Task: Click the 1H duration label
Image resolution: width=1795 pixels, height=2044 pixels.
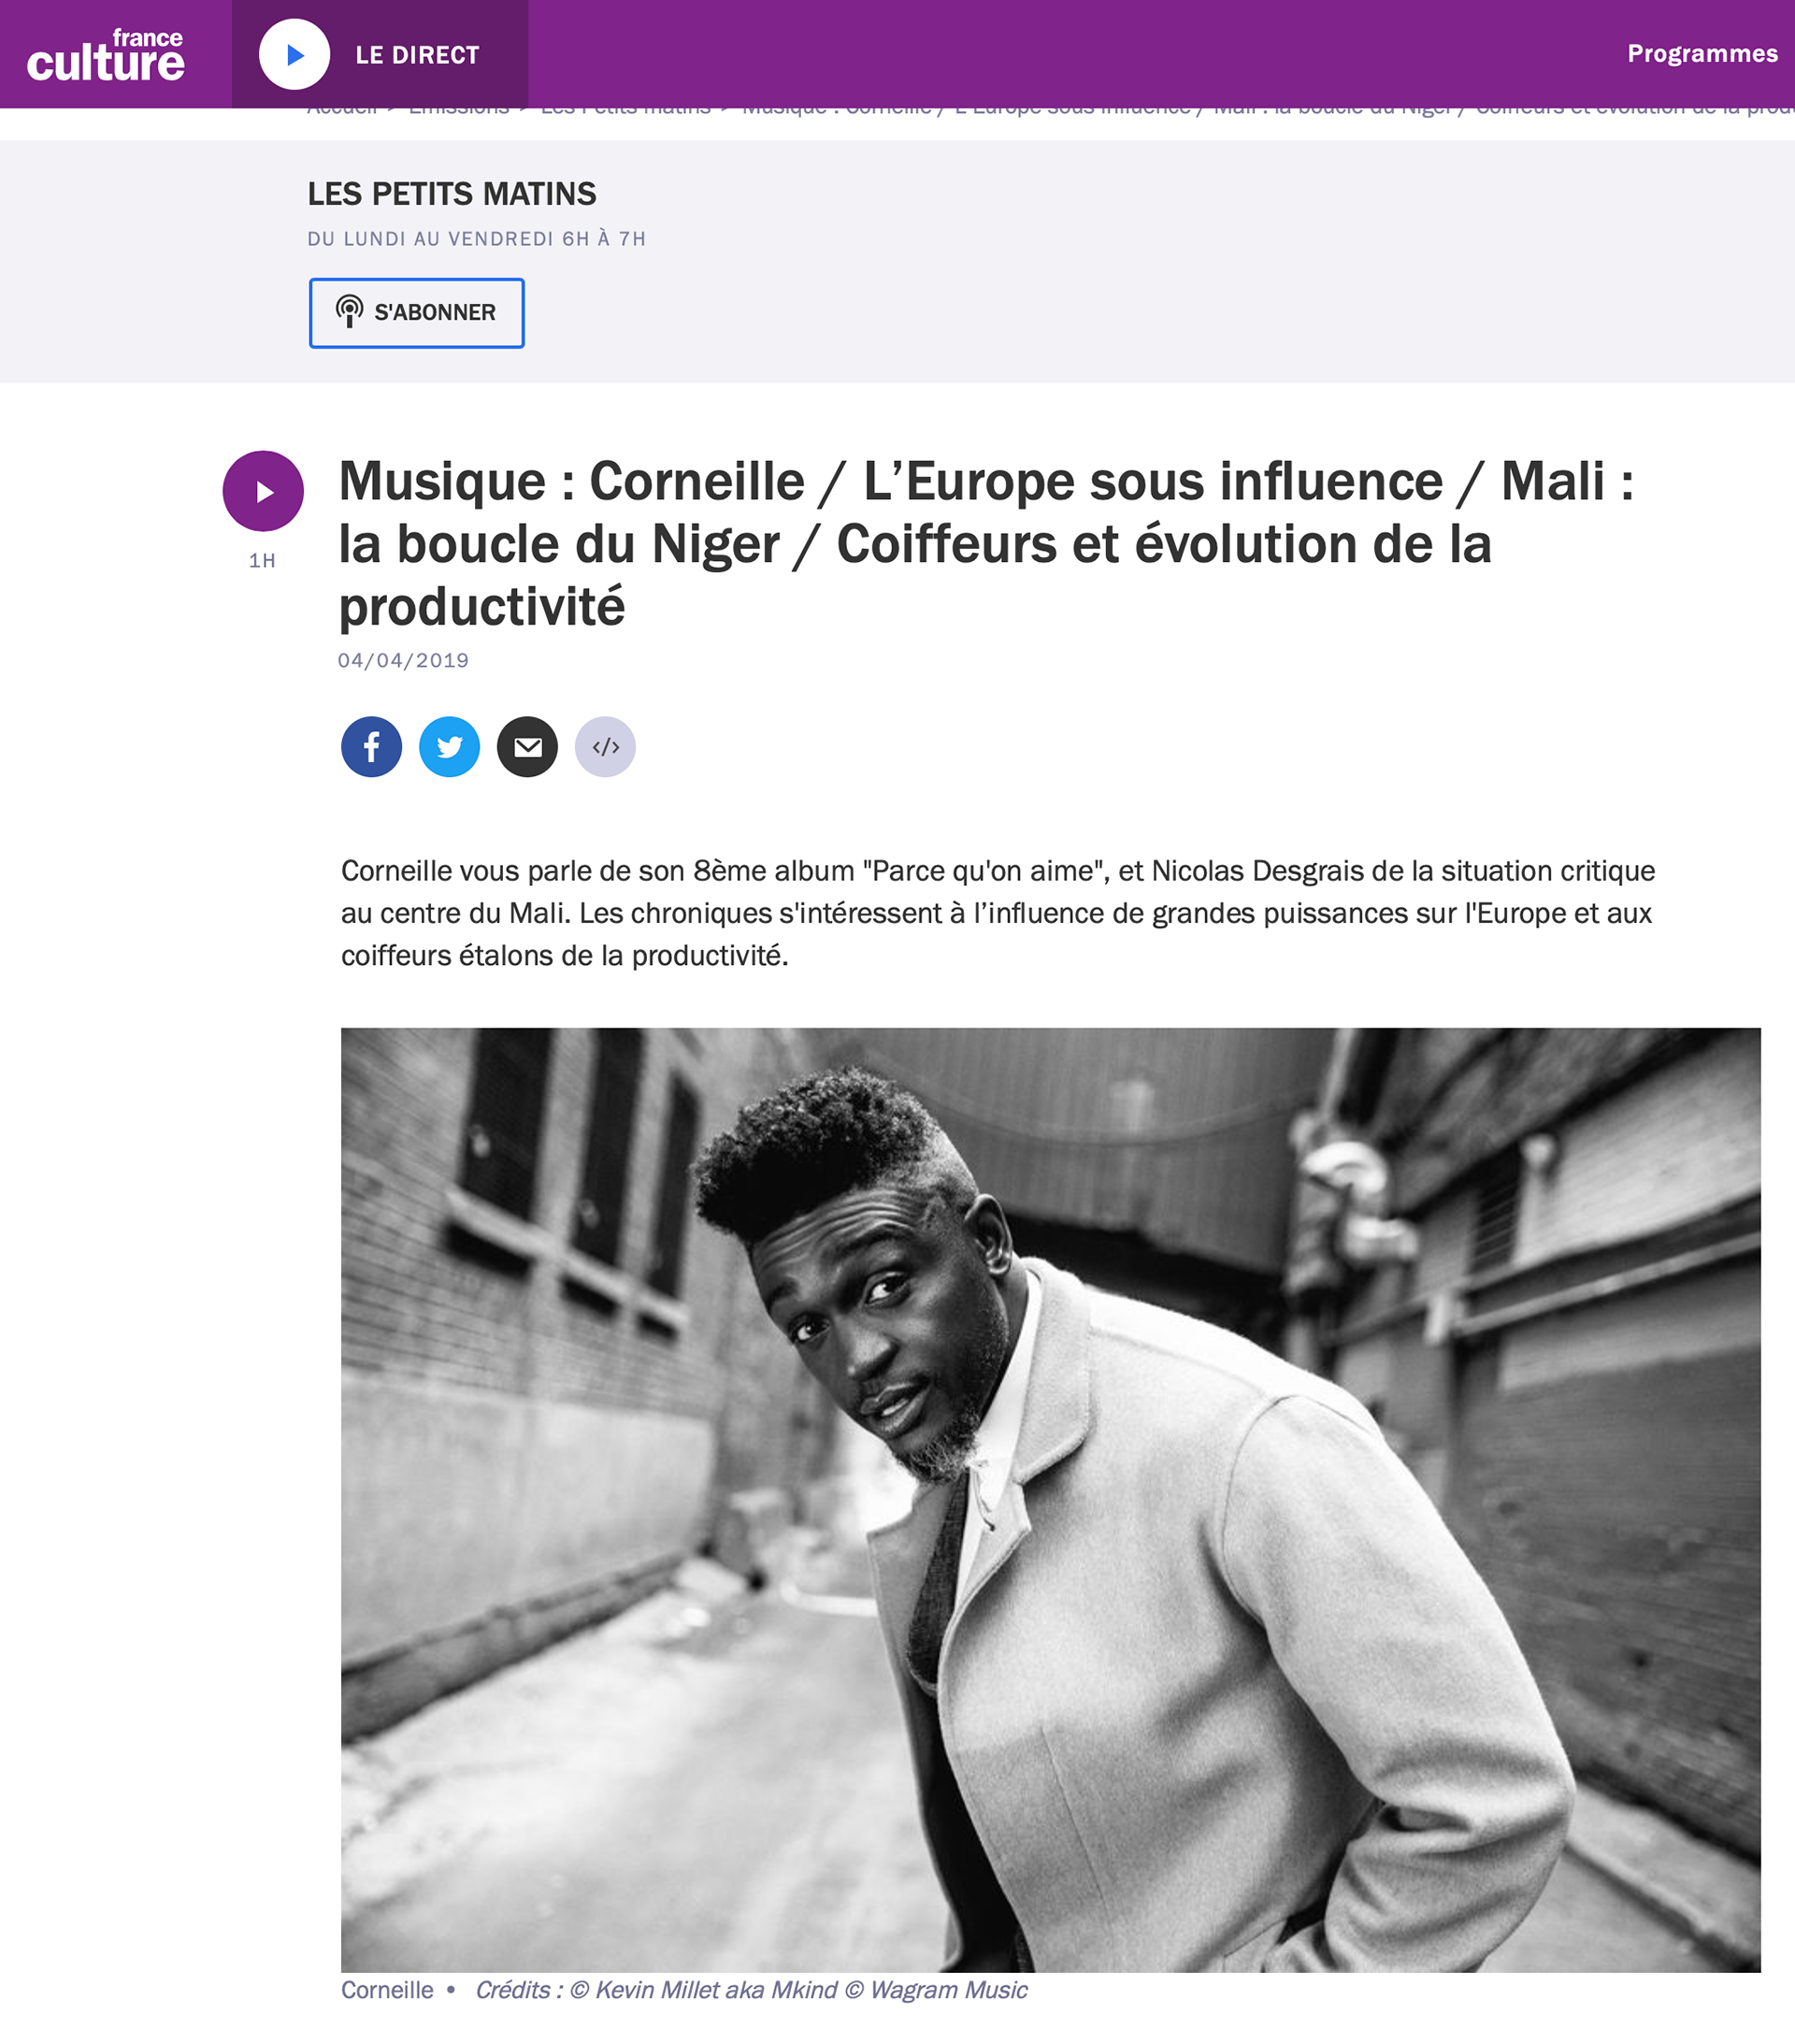Action: pos(262,561)
